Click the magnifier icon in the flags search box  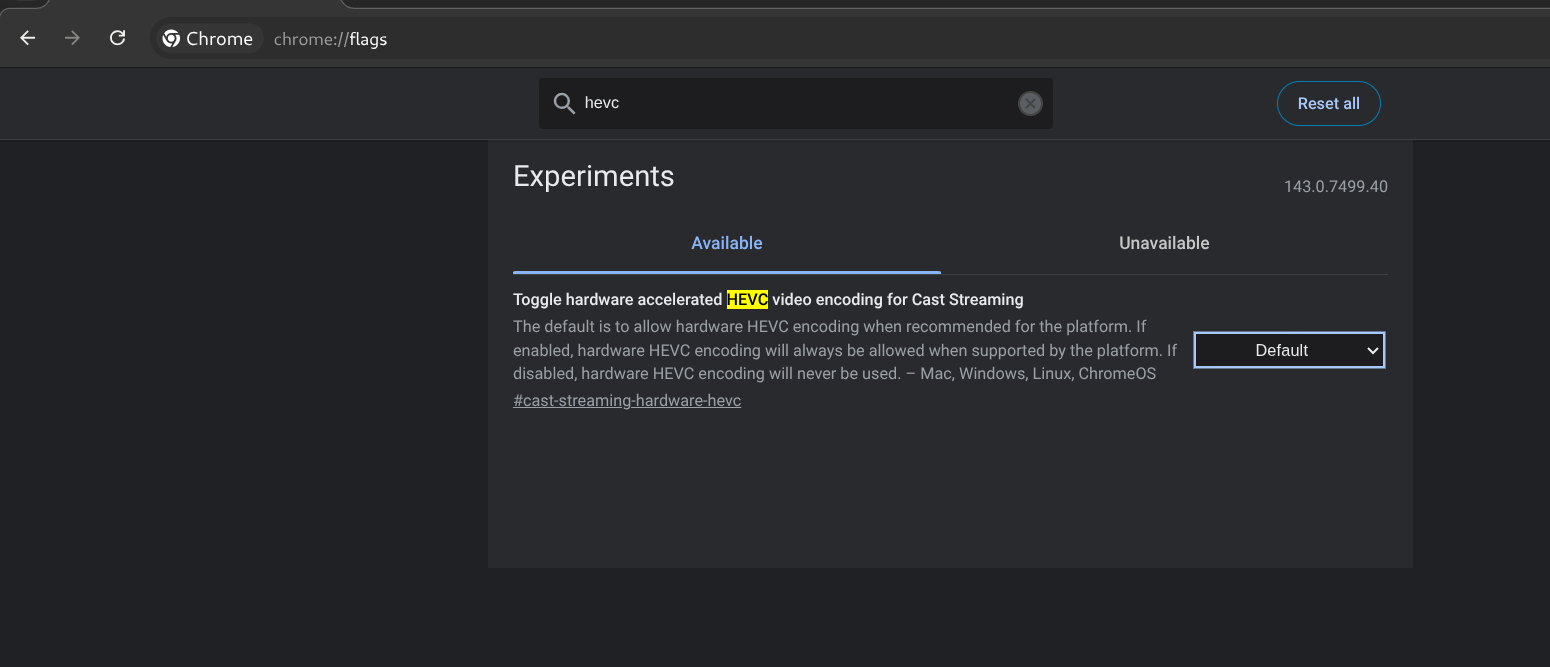(x=564, y=104)
